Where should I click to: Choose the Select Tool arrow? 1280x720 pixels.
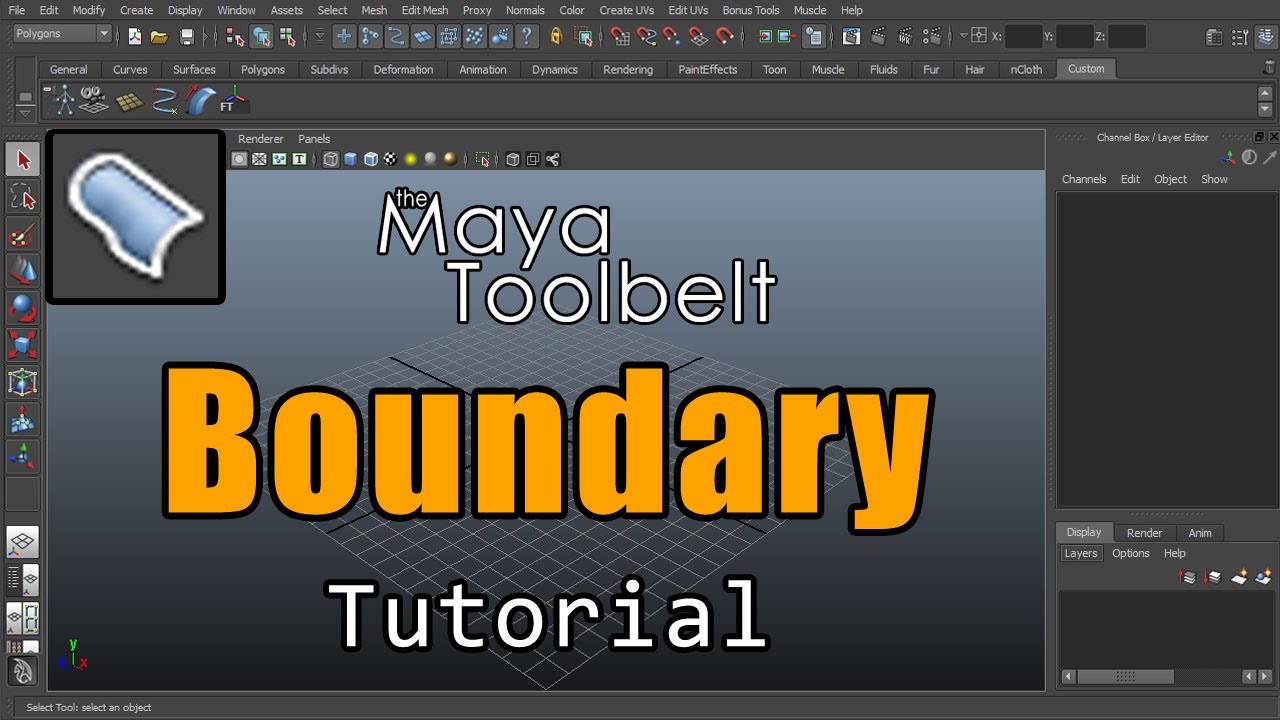(23, 159)
